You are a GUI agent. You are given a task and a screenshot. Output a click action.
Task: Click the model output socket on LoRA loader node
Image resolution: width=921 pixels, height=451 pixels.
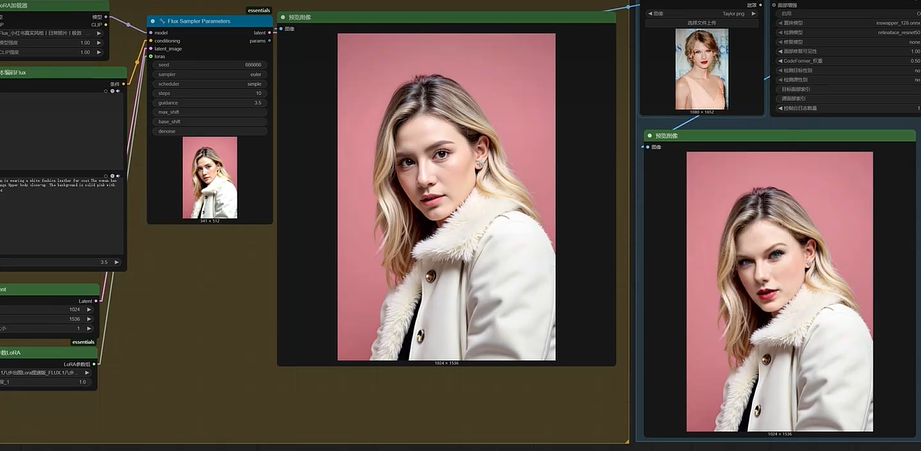click(106, 17)
